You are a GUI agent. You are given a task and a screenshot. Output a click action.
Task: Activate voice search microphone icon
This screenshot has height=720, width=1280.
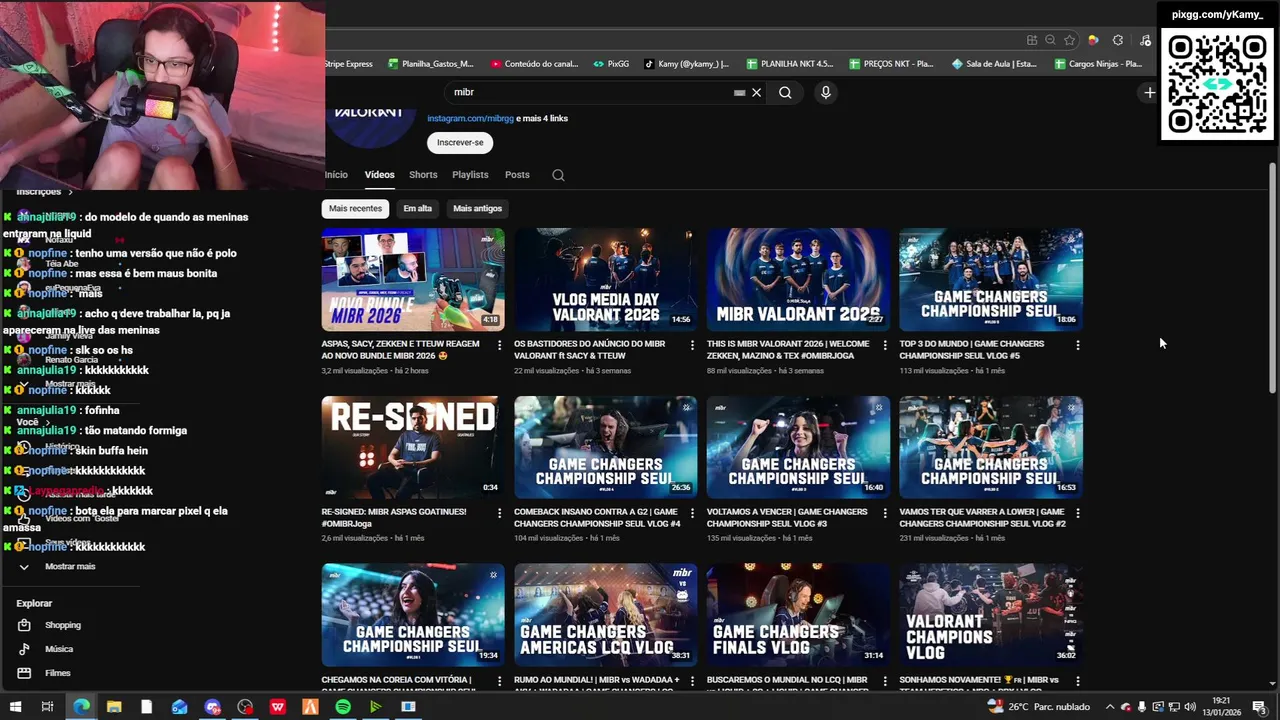click(825, 92)
